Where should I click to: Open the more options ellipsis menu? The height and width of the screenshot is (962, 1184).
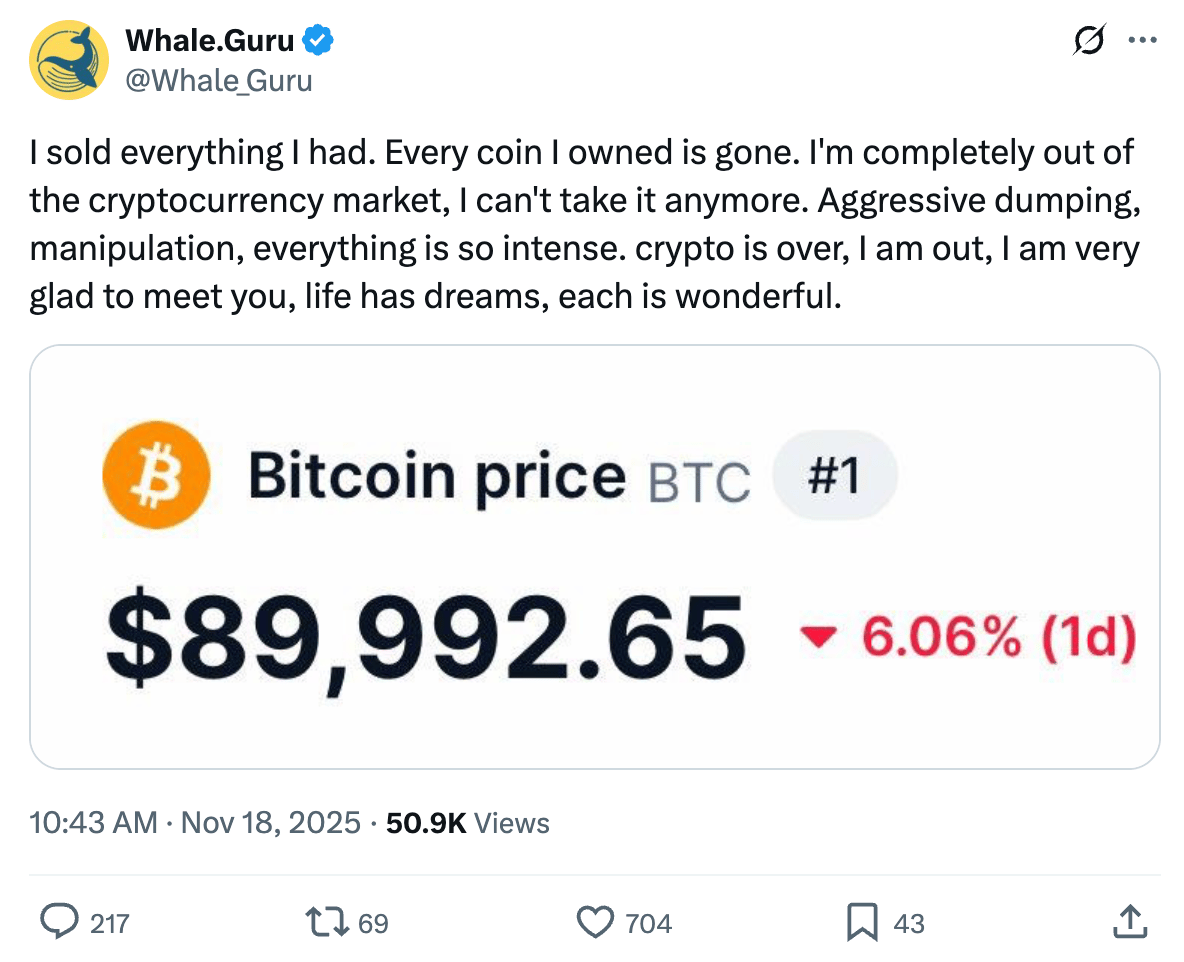[1144, 40]
